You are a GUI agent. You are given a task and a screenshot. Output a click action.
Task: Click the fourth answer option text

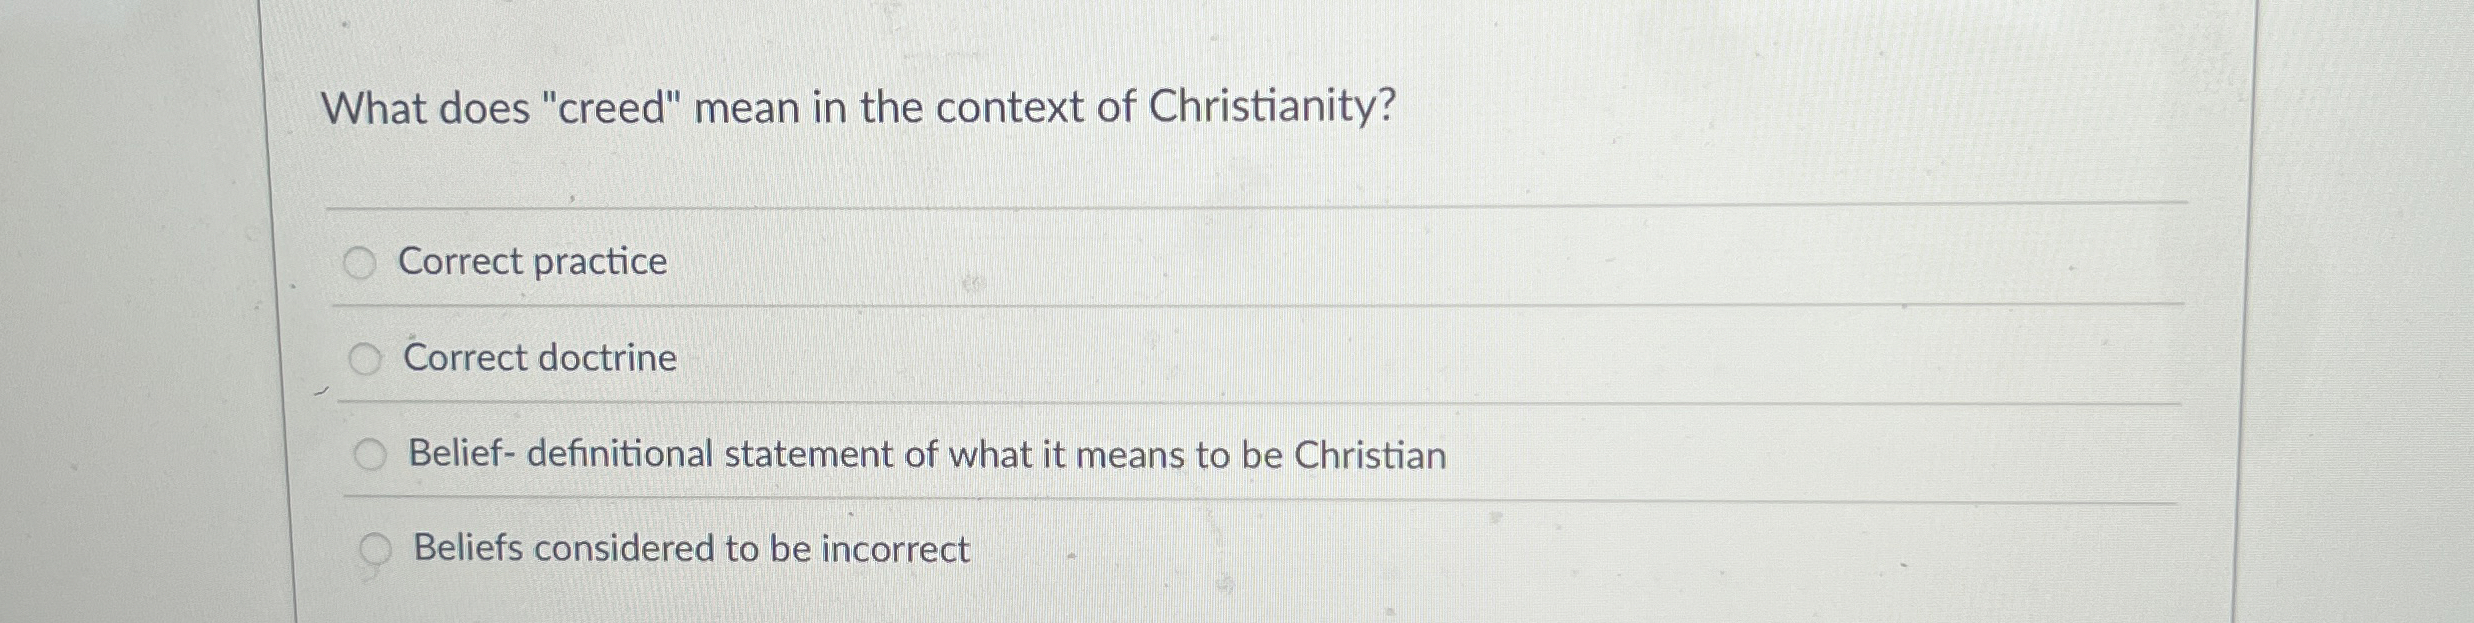690,549
